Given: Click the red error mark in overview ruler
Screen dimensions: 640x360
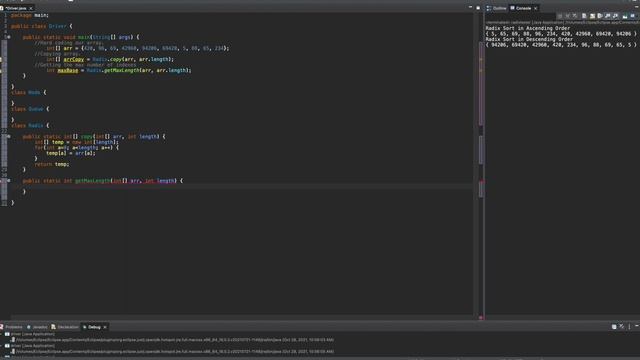Looking at the screenshot, I should (x=481, y=181).
